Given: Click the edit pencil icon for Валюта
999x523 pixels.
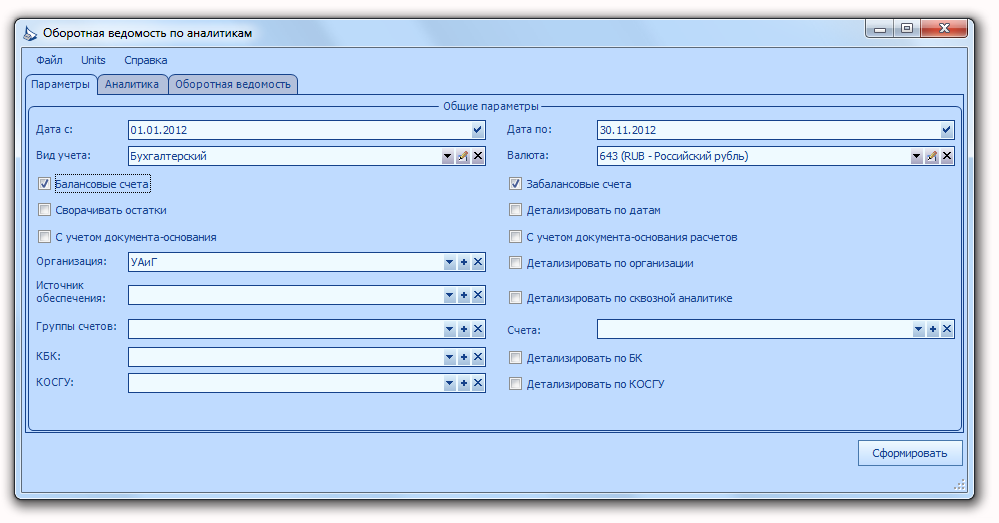Looking at the screenshot, I should coord(932,156).
